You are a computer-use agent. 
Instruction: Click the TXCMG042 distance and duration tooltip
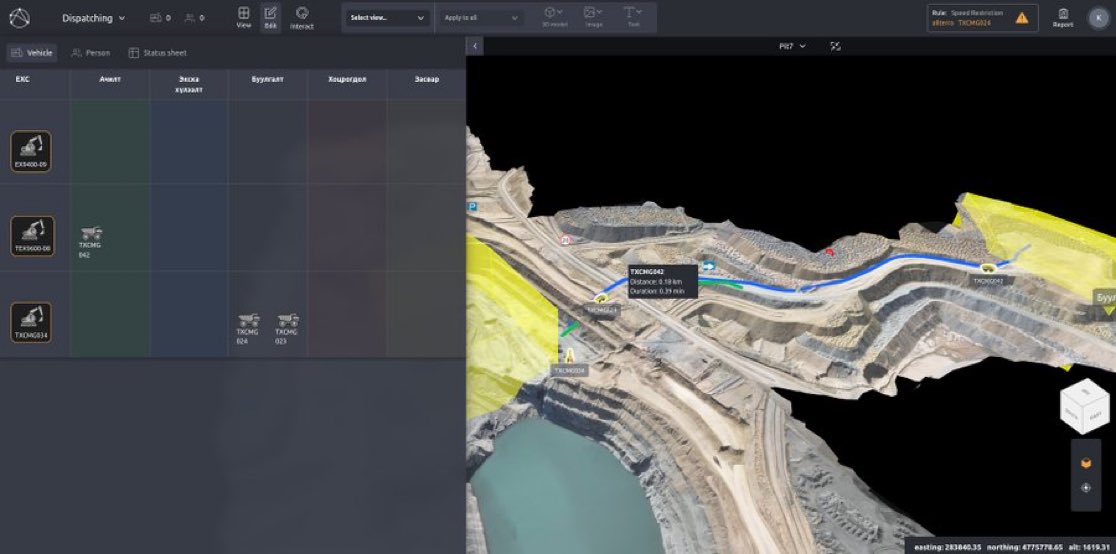[663, 281]
